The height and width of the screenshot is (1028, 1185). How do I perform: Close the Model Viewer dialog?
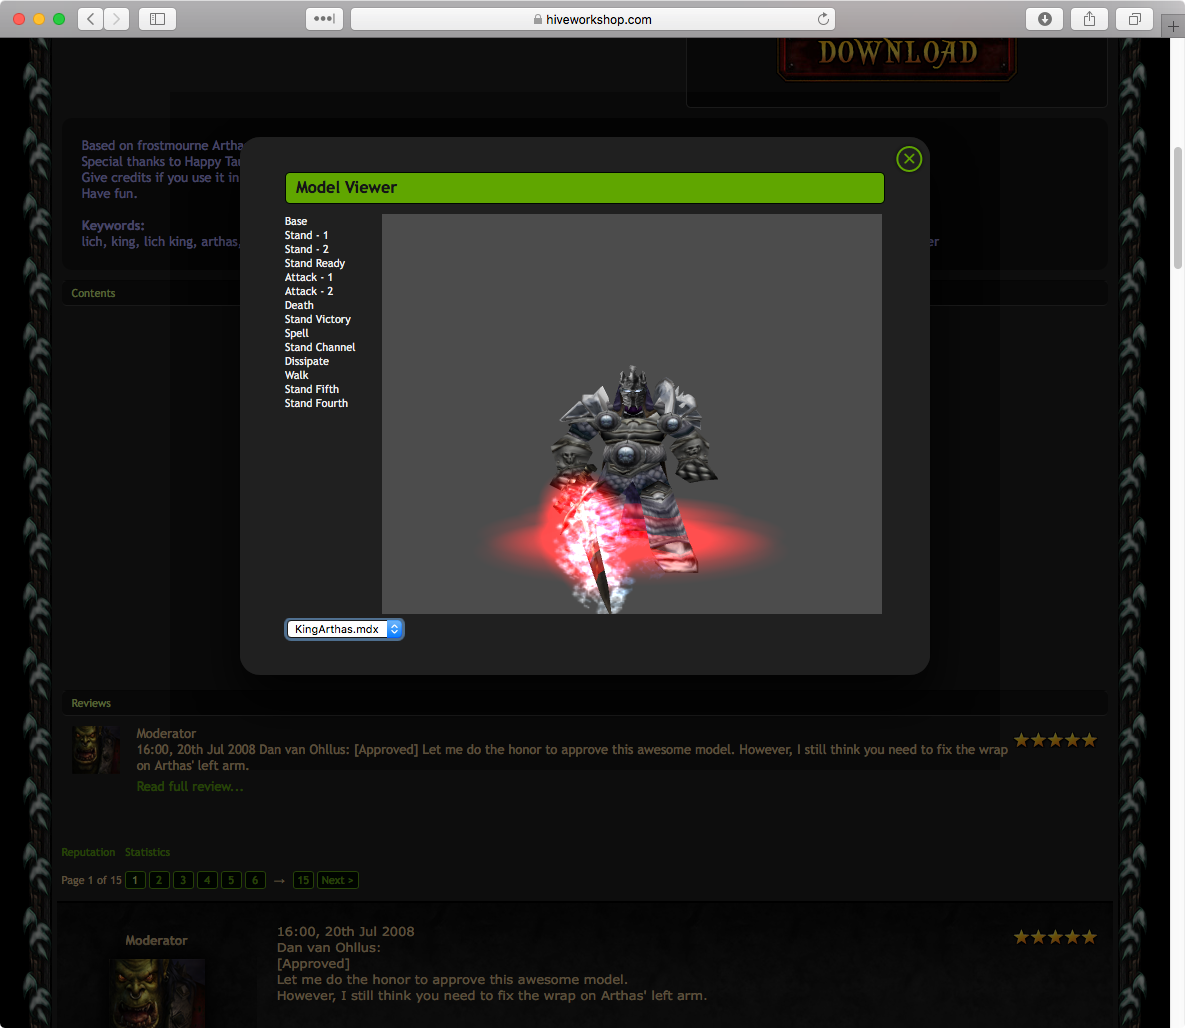908,159
